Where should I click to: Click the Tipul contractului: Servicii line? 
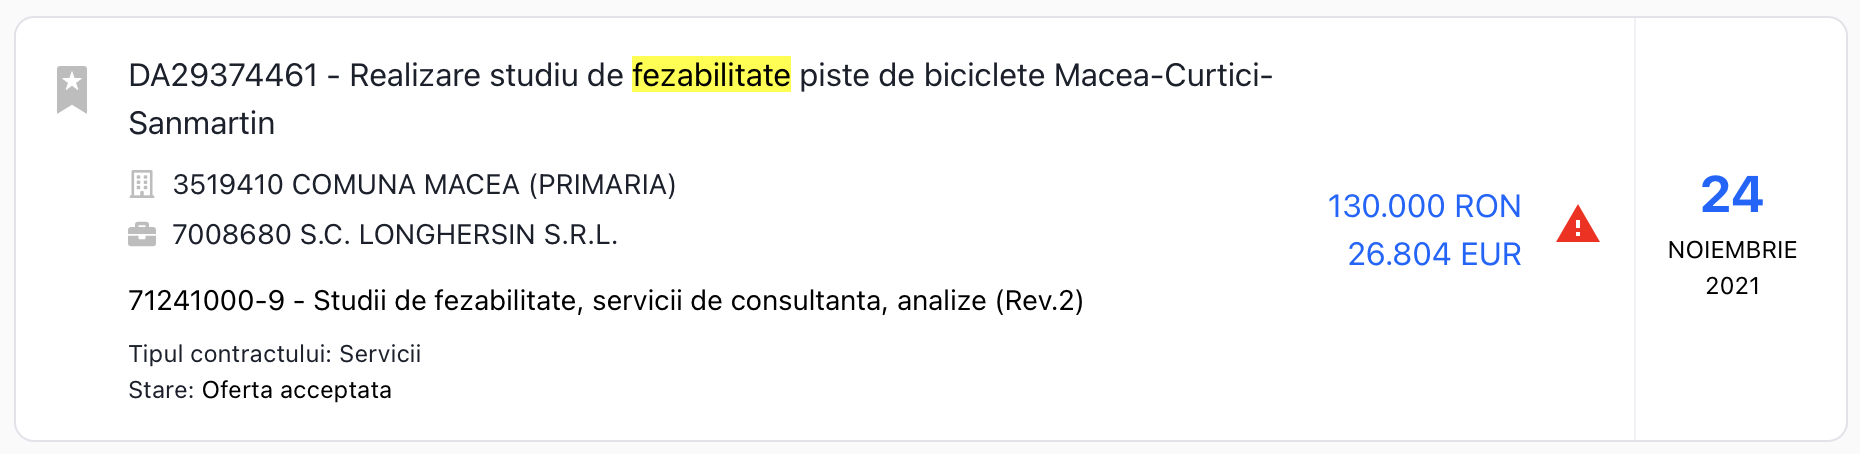click(x=274, y=354)
